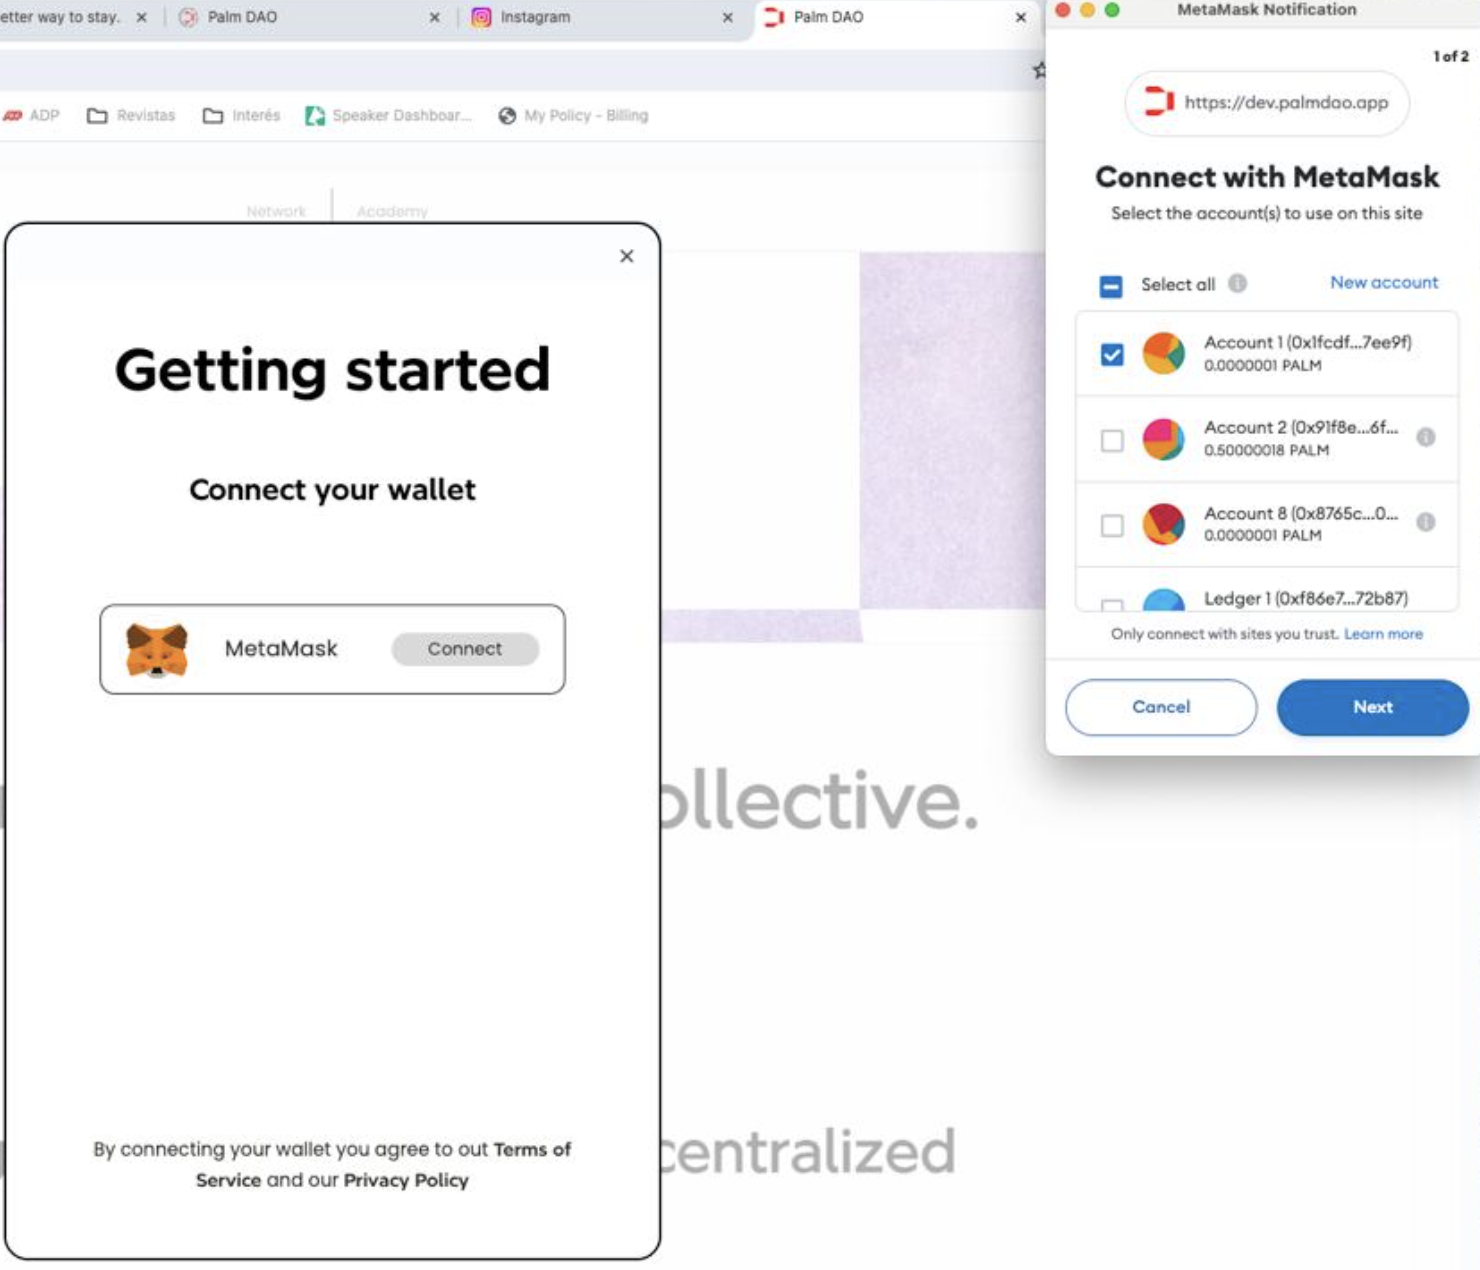The width and height of the screenshot is (1480, 1270).
Task: Click the Network nav item on the page
Action: [276, 211]
